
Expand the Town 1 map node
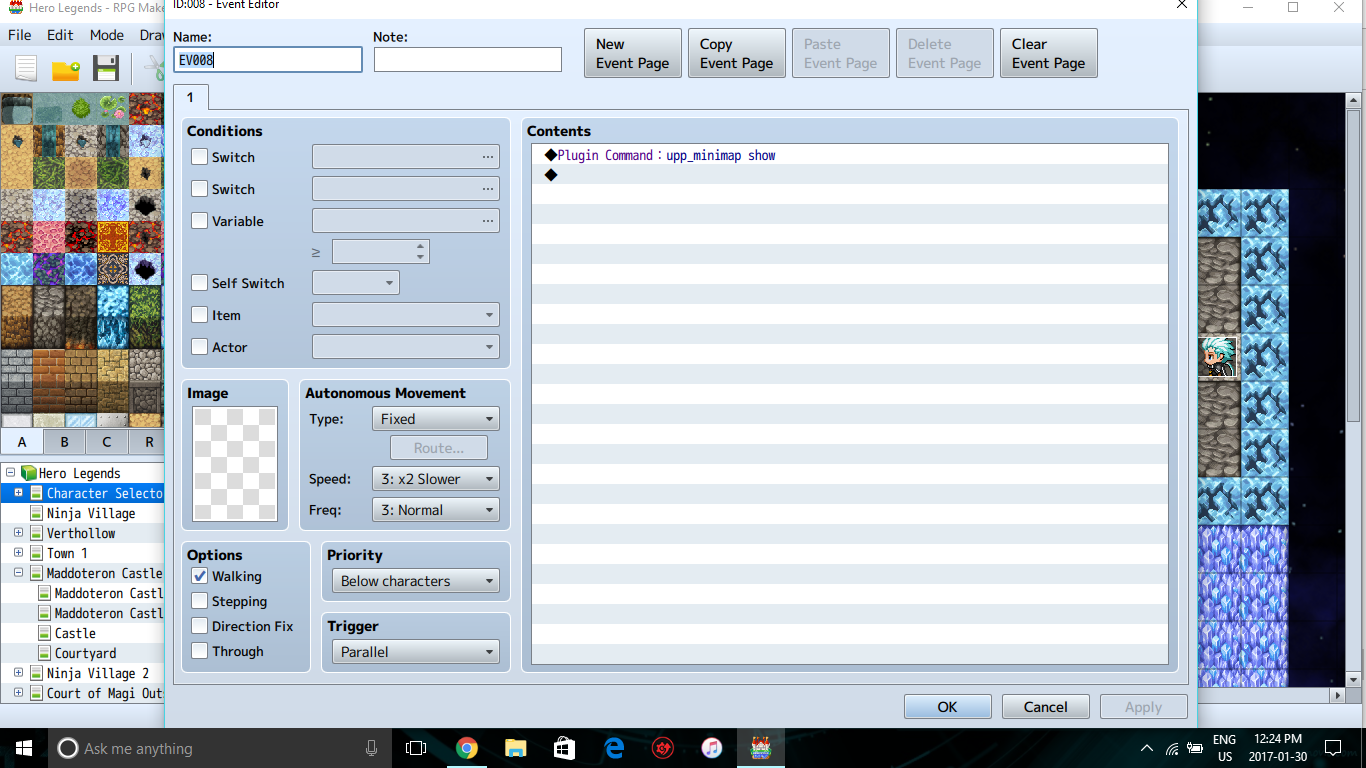(18, 553)
